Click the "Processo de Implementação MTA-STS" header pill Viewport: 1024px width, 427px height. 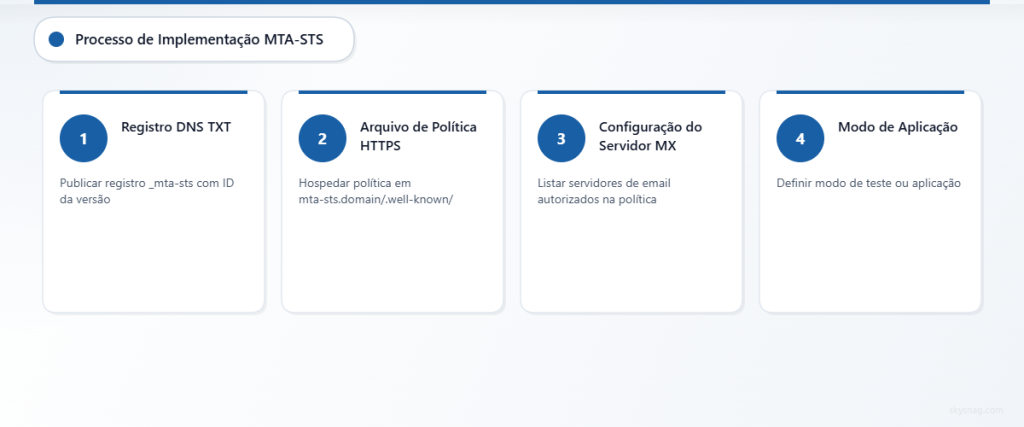[194, 40]
